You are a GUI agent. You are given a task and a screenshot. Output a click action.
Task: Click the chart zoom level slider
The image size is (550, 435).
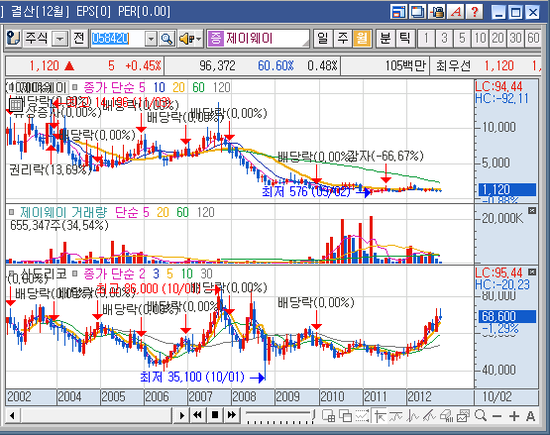pos(280,416)
